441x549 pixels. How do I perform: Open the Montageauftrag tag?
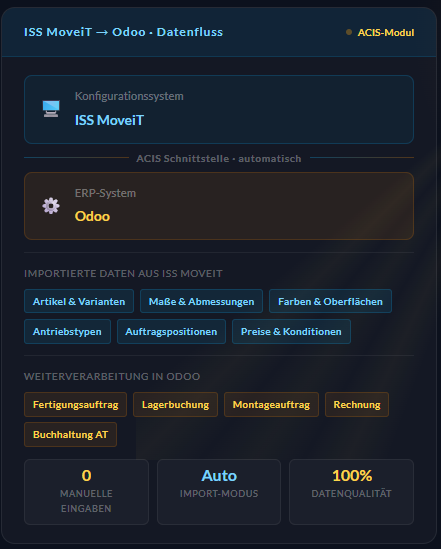tap(271, 404)
